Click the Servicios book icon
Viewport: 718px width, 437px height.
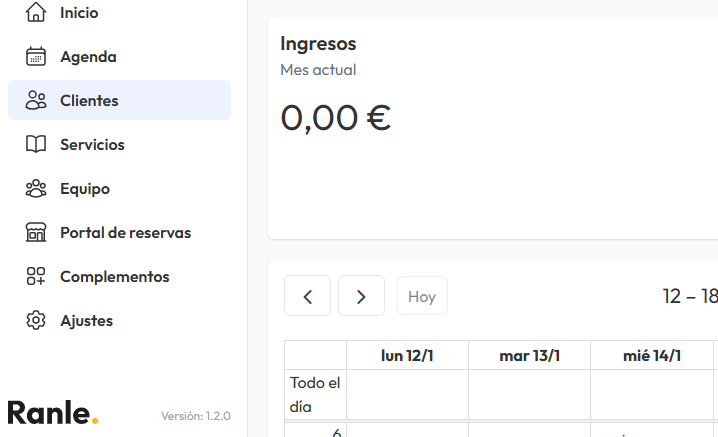(36, 145)
